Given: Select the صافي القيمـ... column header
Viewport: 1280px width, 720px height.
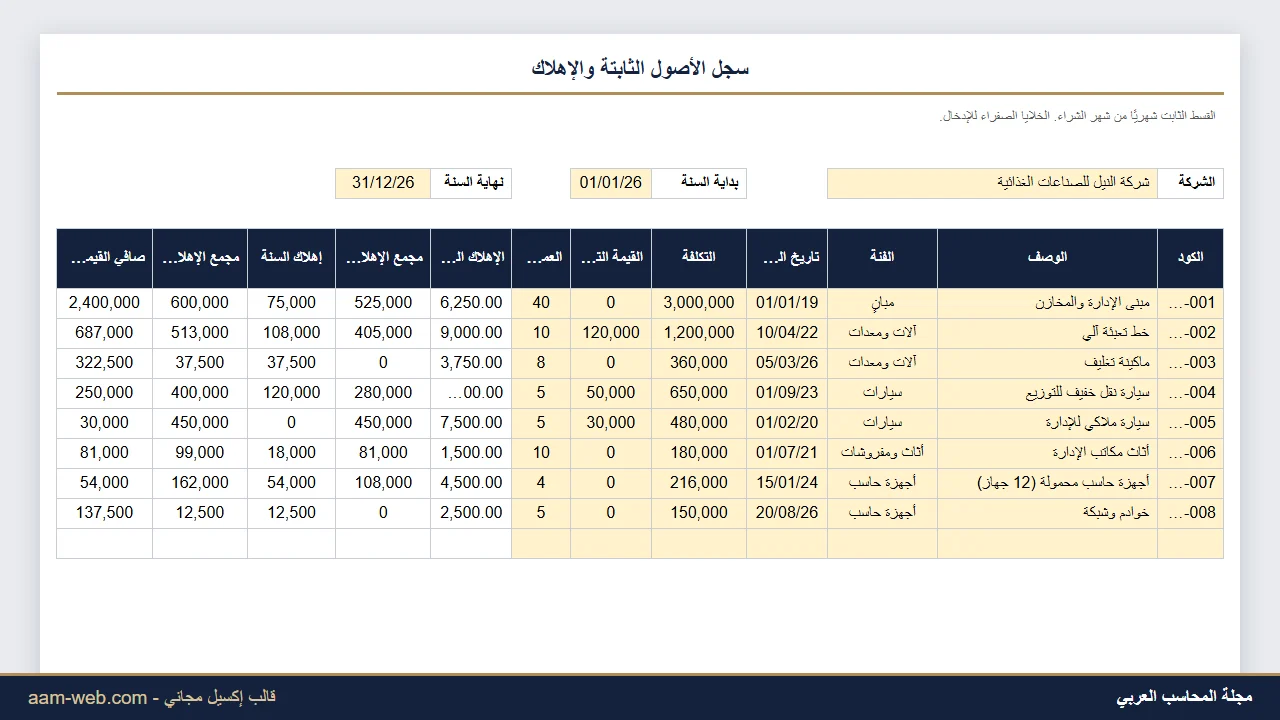Looking at the screenshot, I should tap(105, 258).
